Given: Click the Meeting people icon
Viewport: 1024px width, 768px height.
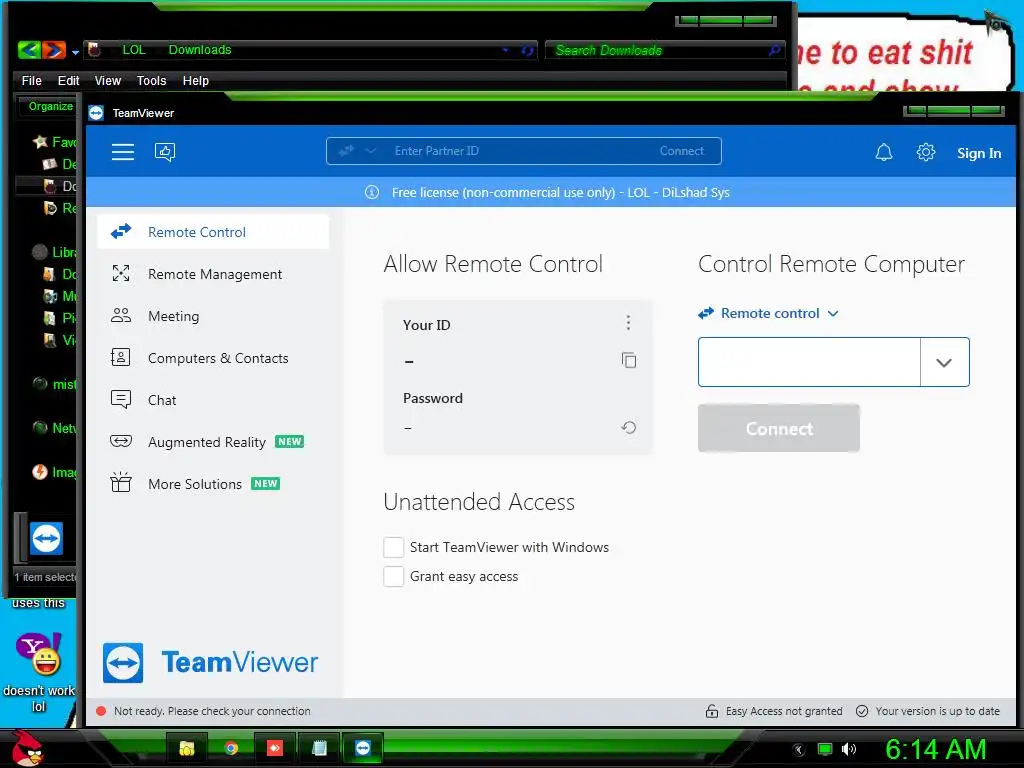Looking at the screenshot, I should pos(121,315).
